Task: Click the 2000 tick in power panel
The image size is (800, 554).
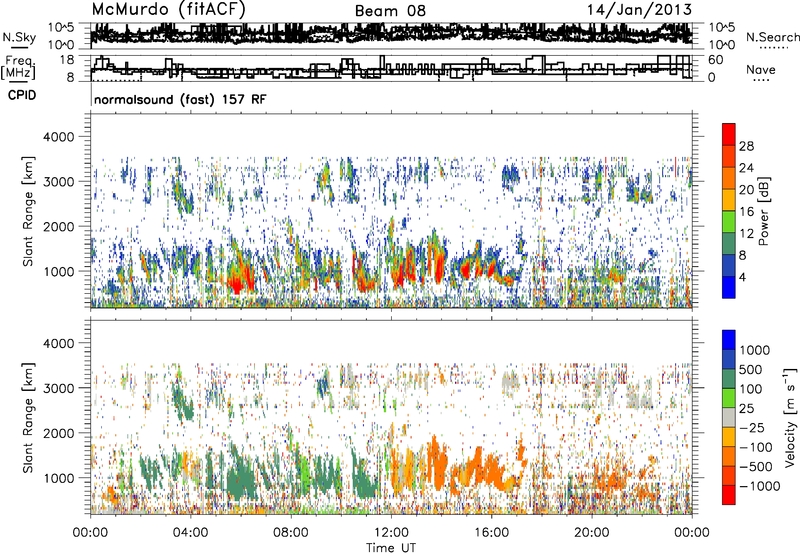Action: (x=61, y=226)
